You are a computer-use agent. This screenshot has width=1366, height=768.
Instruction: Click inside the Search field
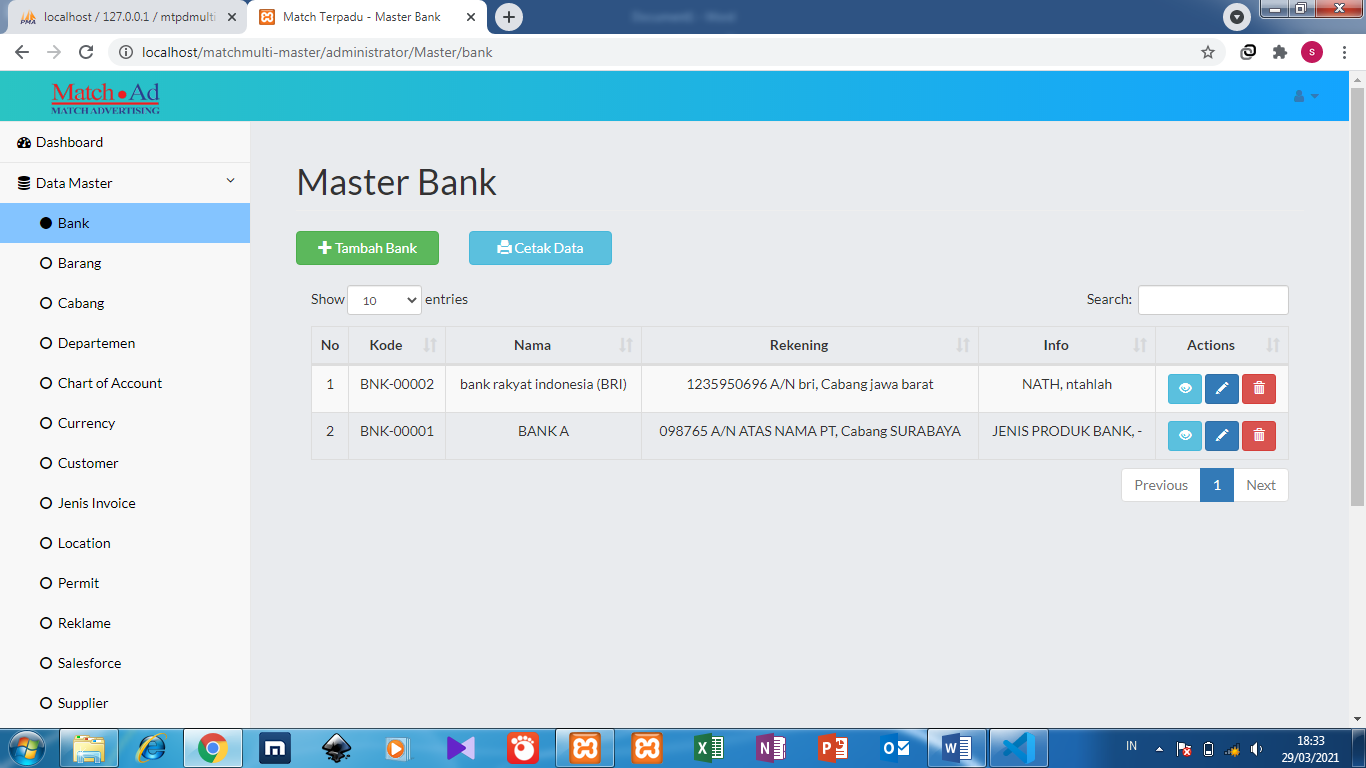click(x=1212, y=299)
